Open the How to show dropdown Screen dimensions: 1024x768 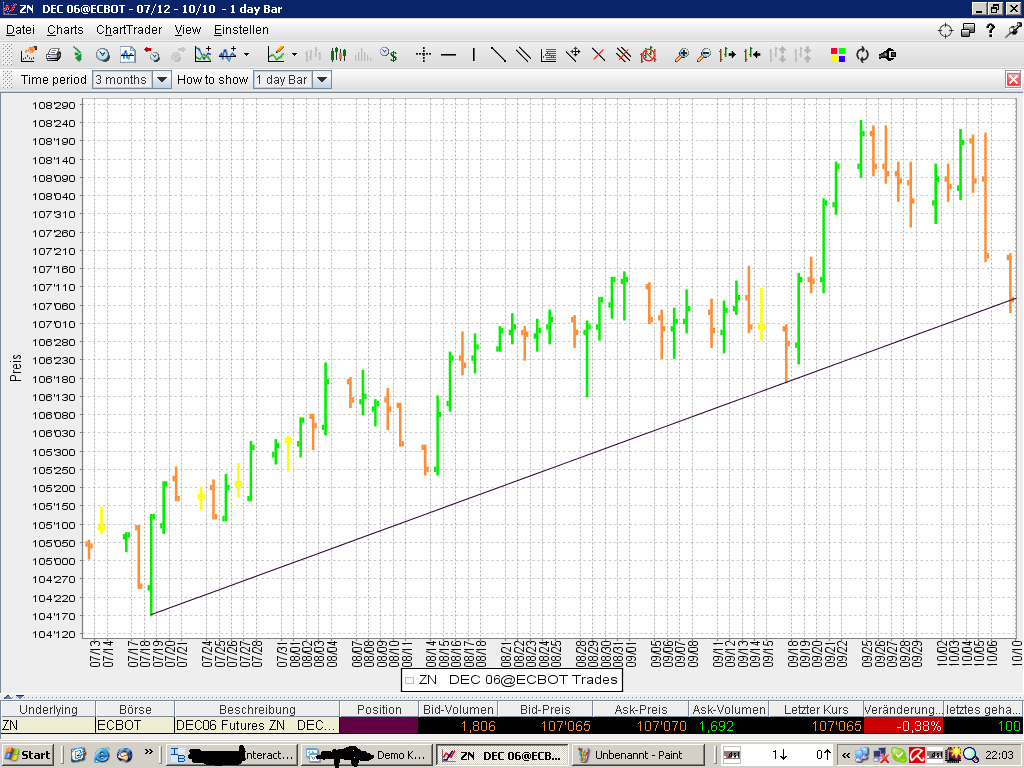coord(322,80)
